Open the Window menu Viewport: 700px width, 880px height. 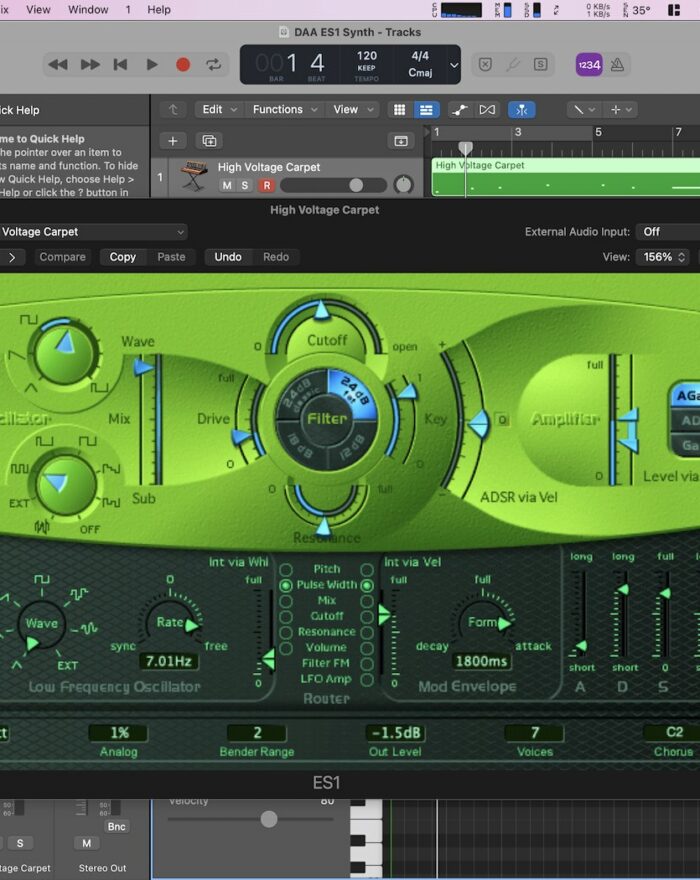pyautogui.click(x=88, y=10)
